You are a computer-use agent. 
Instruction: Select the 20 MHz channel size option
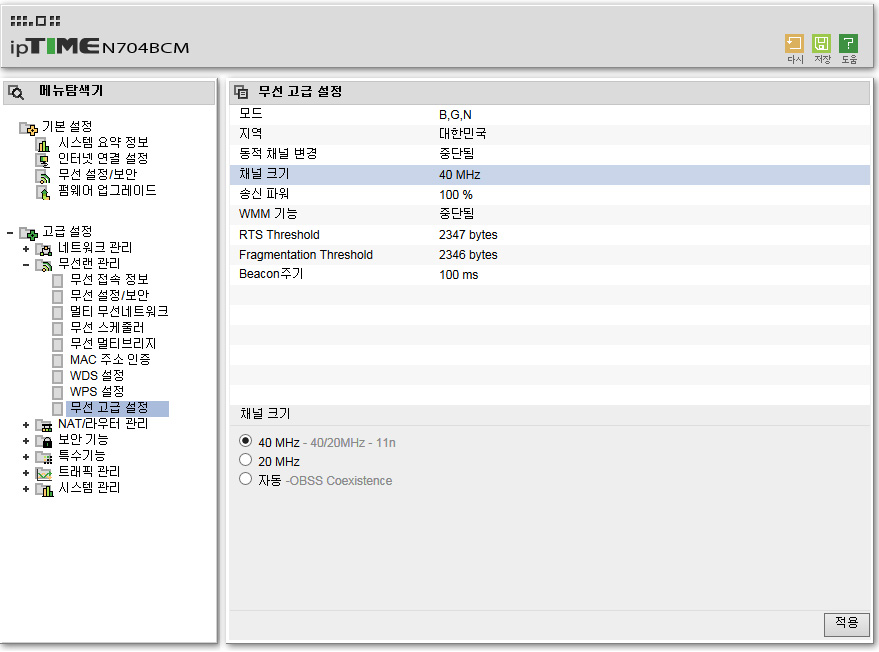point(246,460)
